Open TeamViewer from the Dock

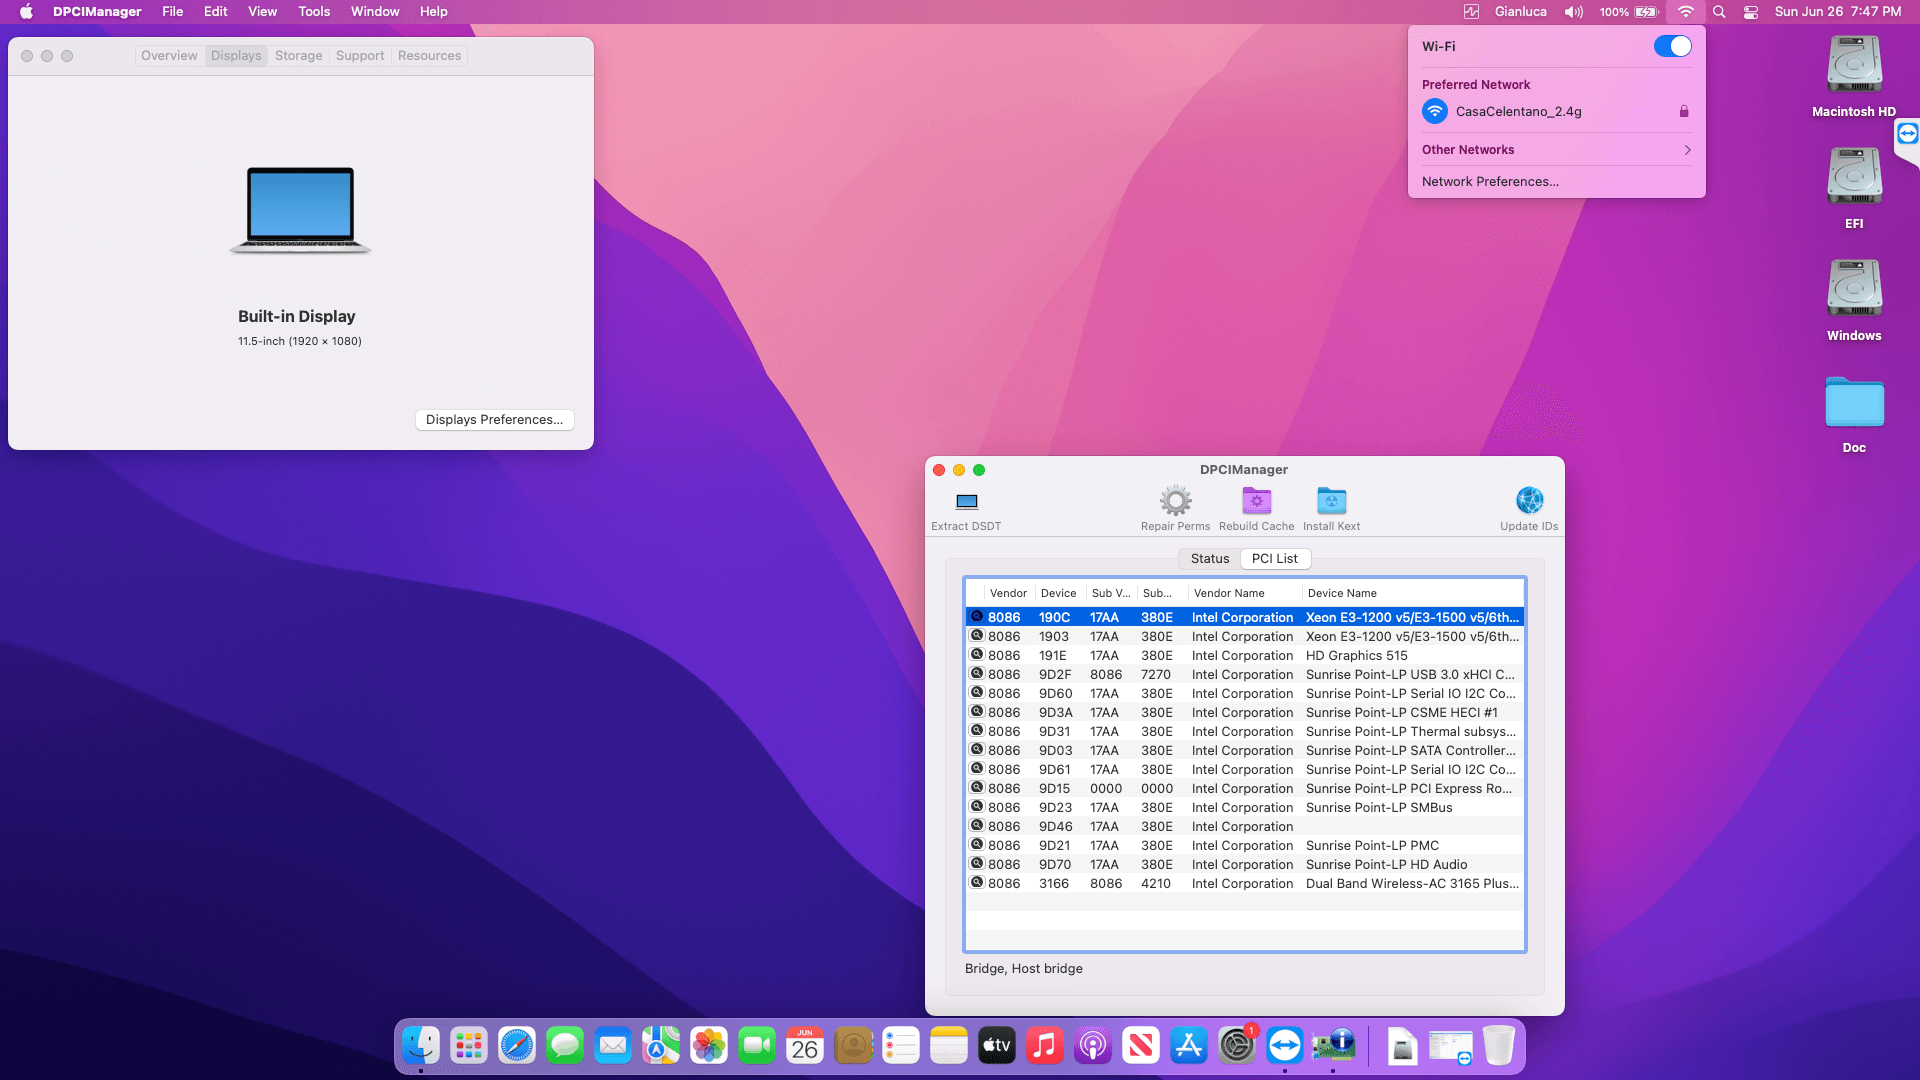pos(1285,1046)
